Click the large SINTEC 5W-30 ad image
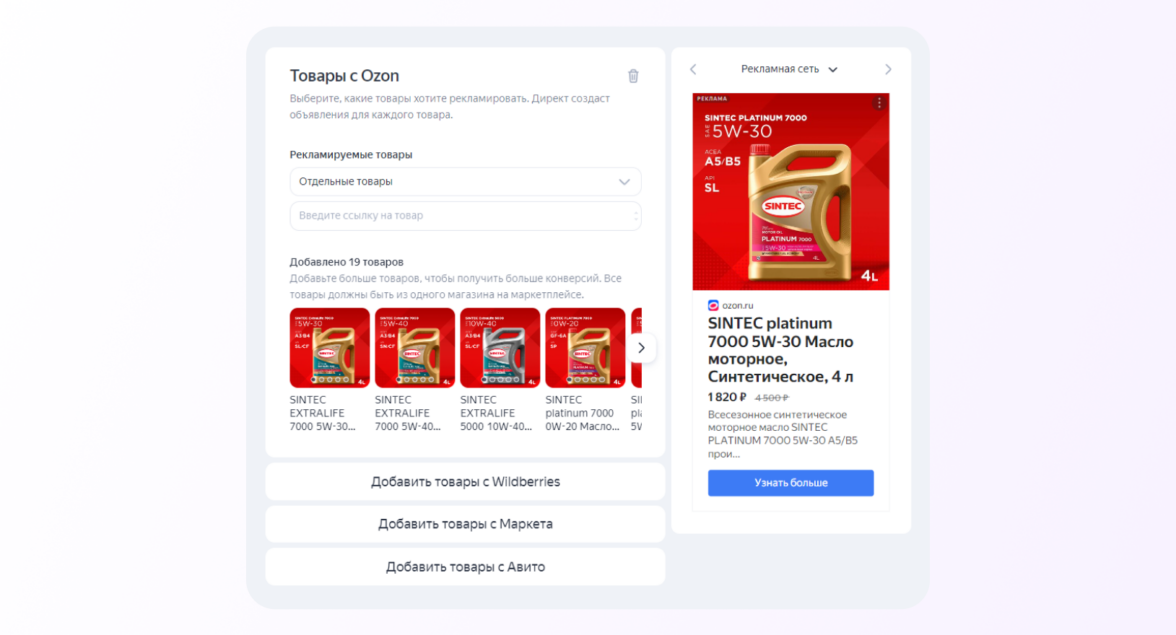Image resolution: width=1176 pixels, height=635 pixels. tap(790, 191)
